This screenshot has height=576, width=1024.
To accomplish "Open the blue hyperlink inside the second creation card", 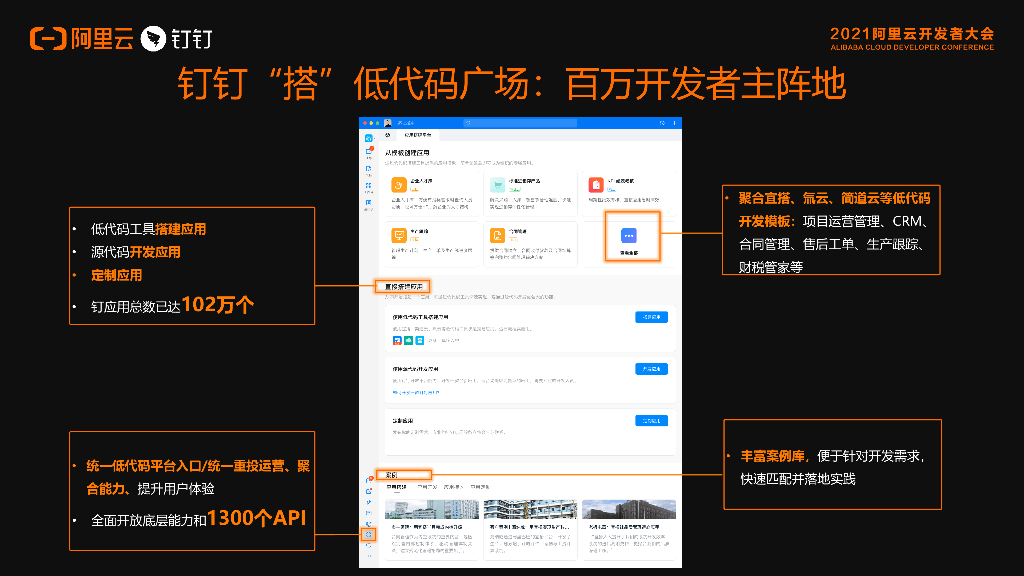I will tap(415, 392).
